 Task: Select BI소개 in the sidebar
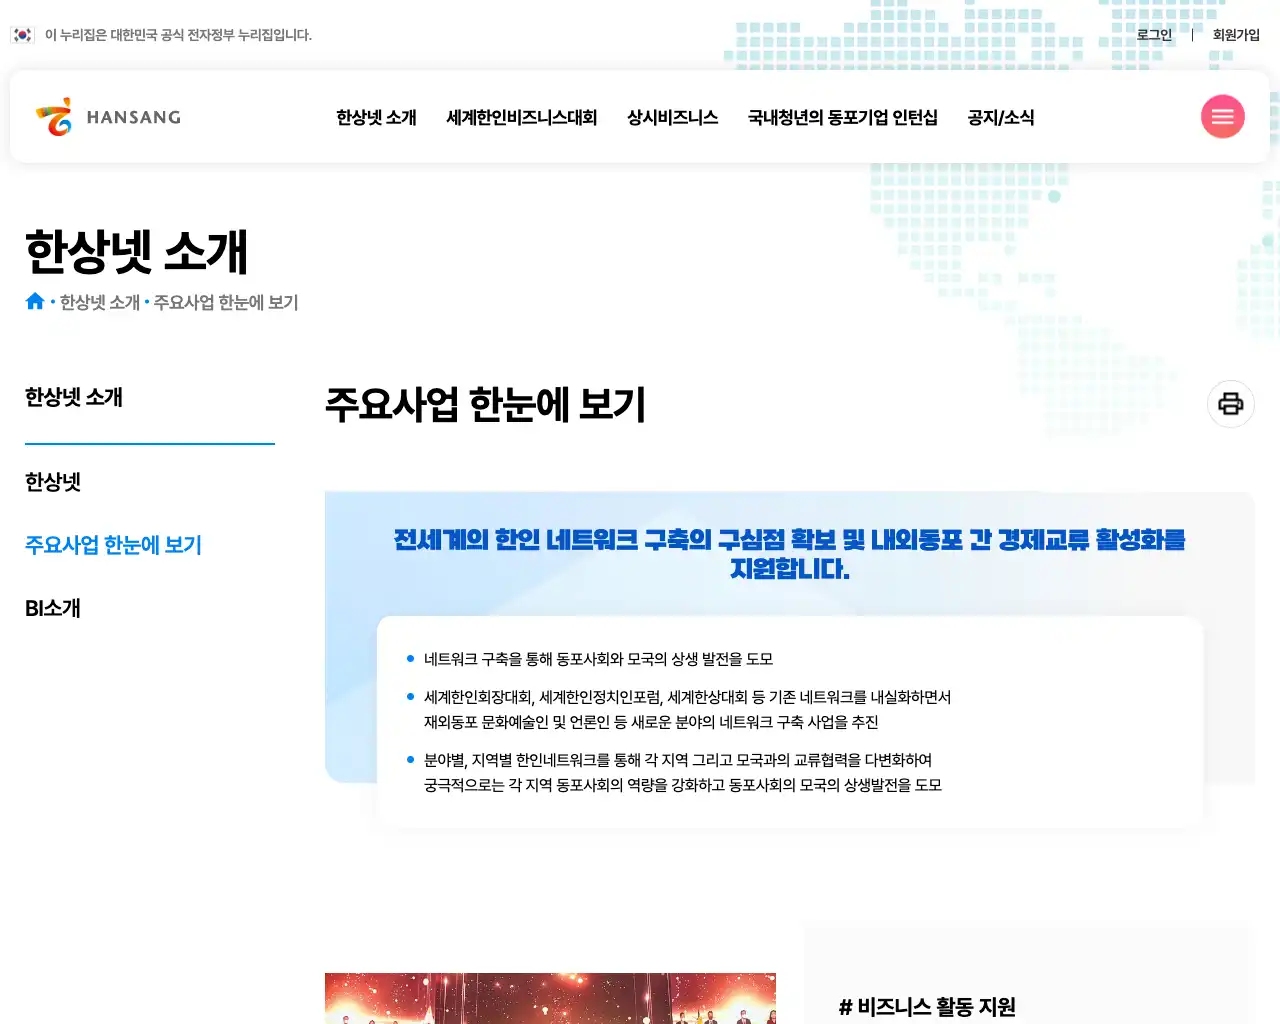[53, 608]
